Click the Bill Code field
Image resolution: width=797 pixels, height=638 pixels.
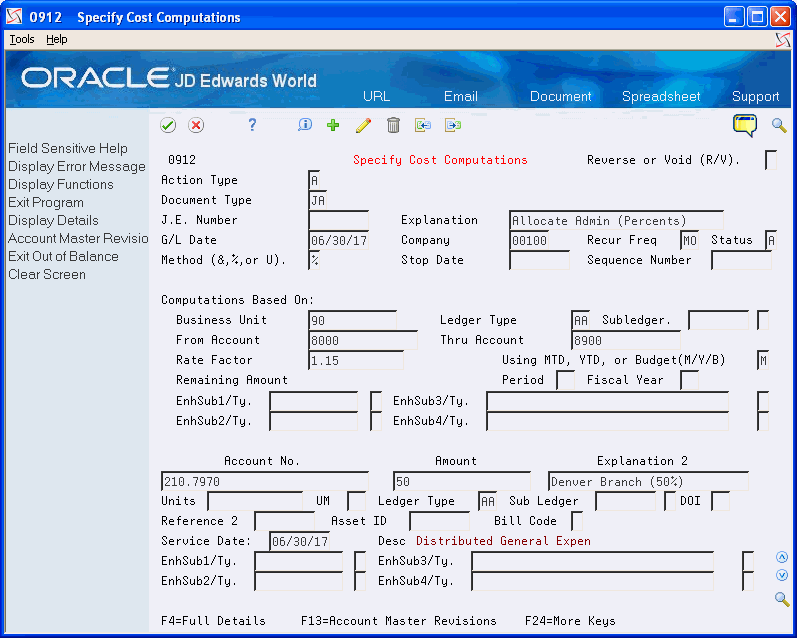coord(577,521)
